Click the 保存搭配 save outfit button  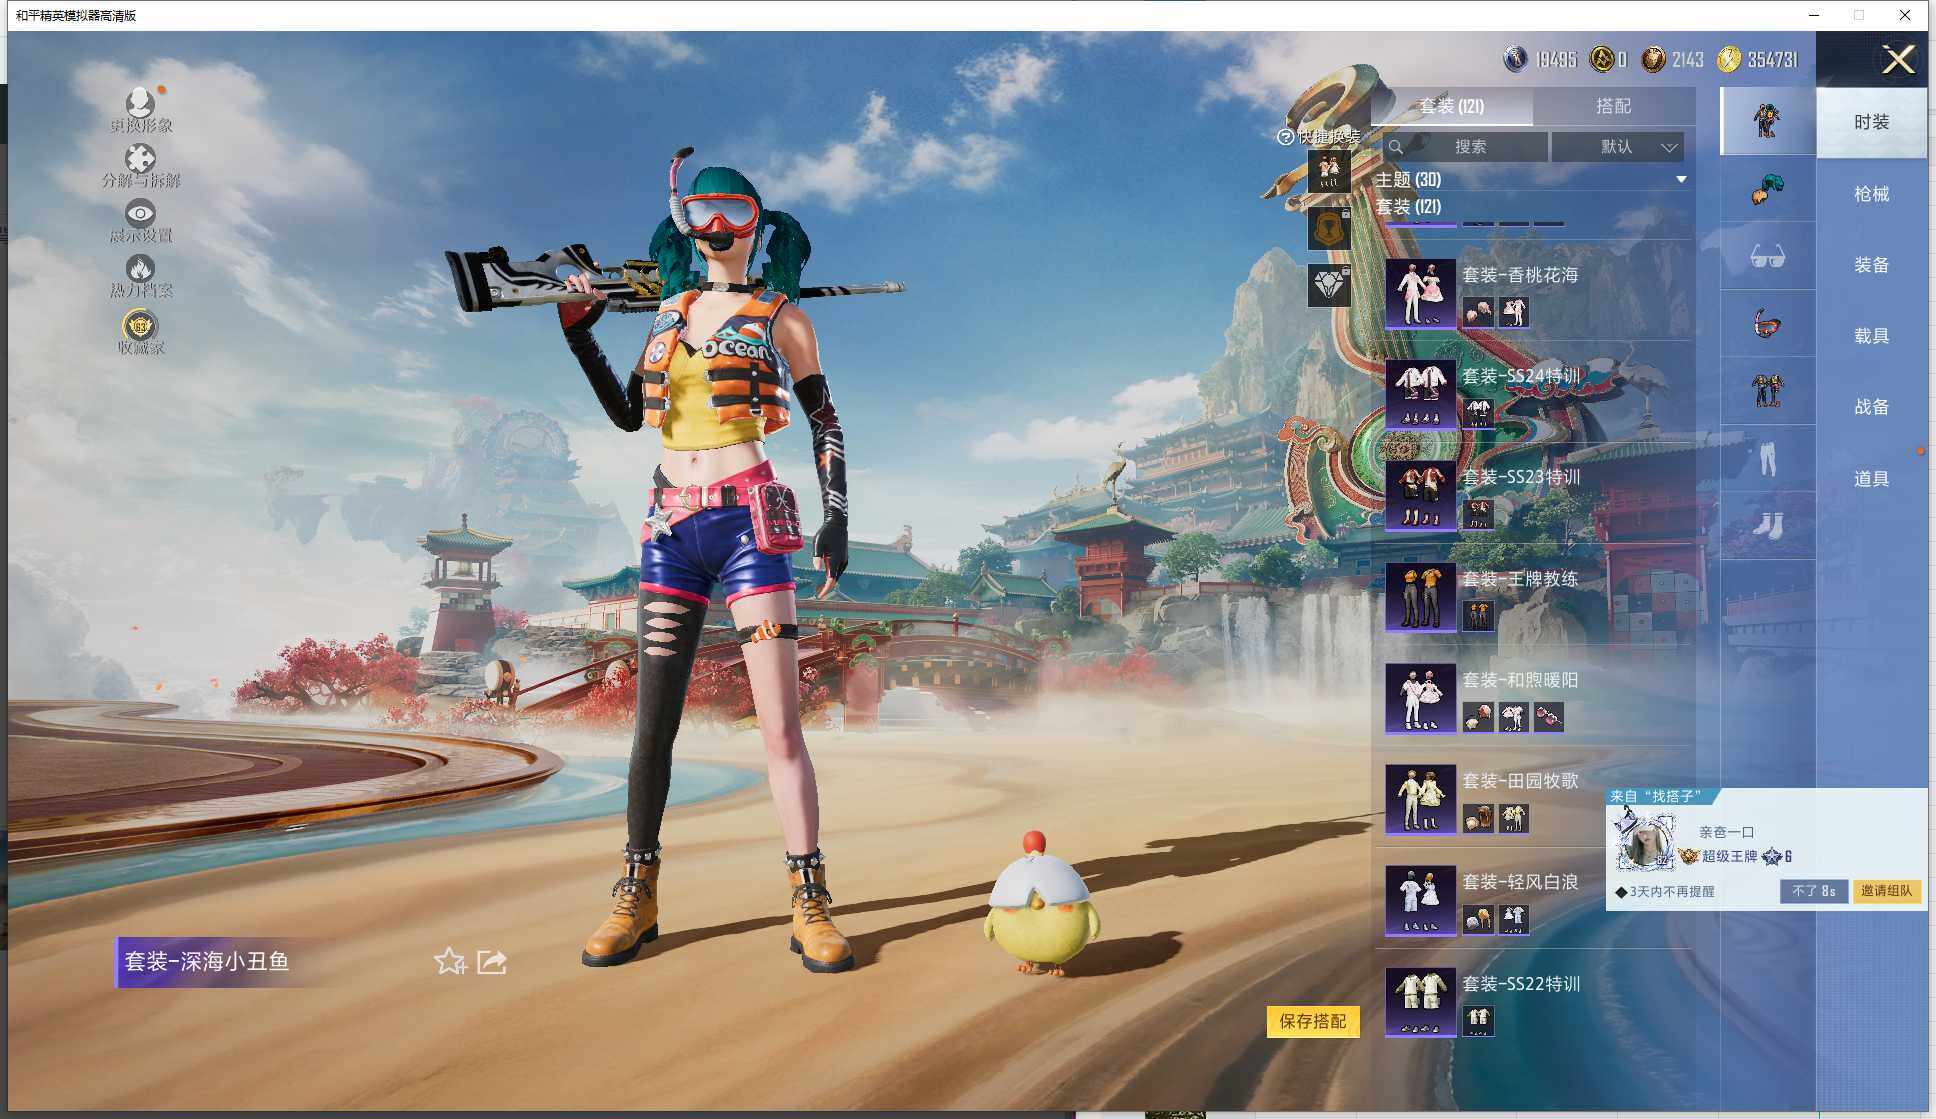(1312, 1021)
